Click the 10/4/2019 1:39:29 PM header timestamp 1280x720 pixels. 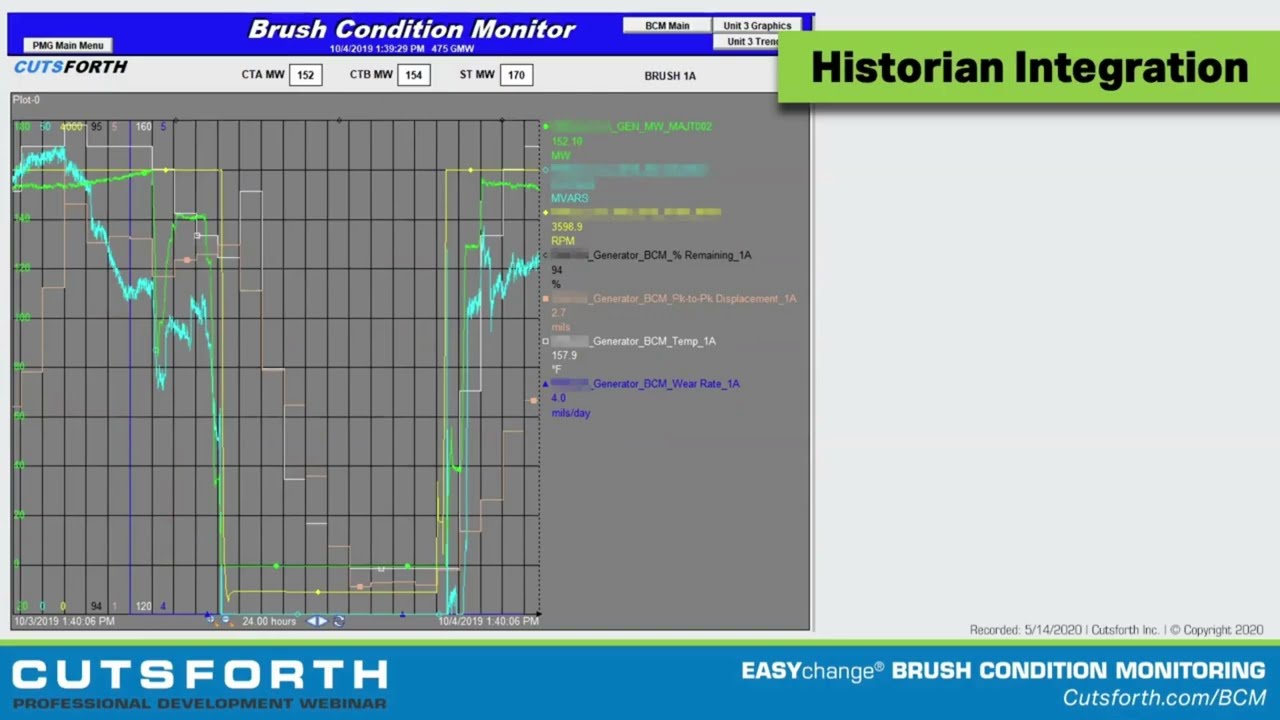pos(377,48)
